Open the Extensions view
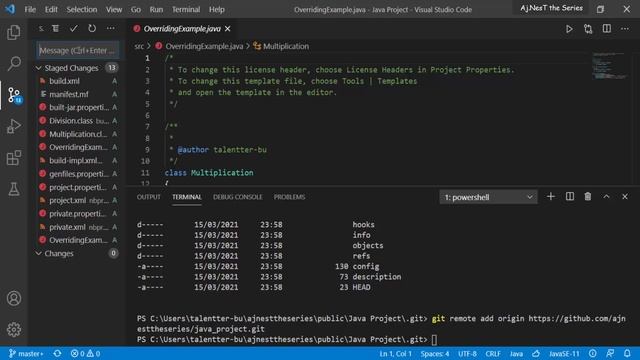 pyautogui.click(x=14, y=158)
